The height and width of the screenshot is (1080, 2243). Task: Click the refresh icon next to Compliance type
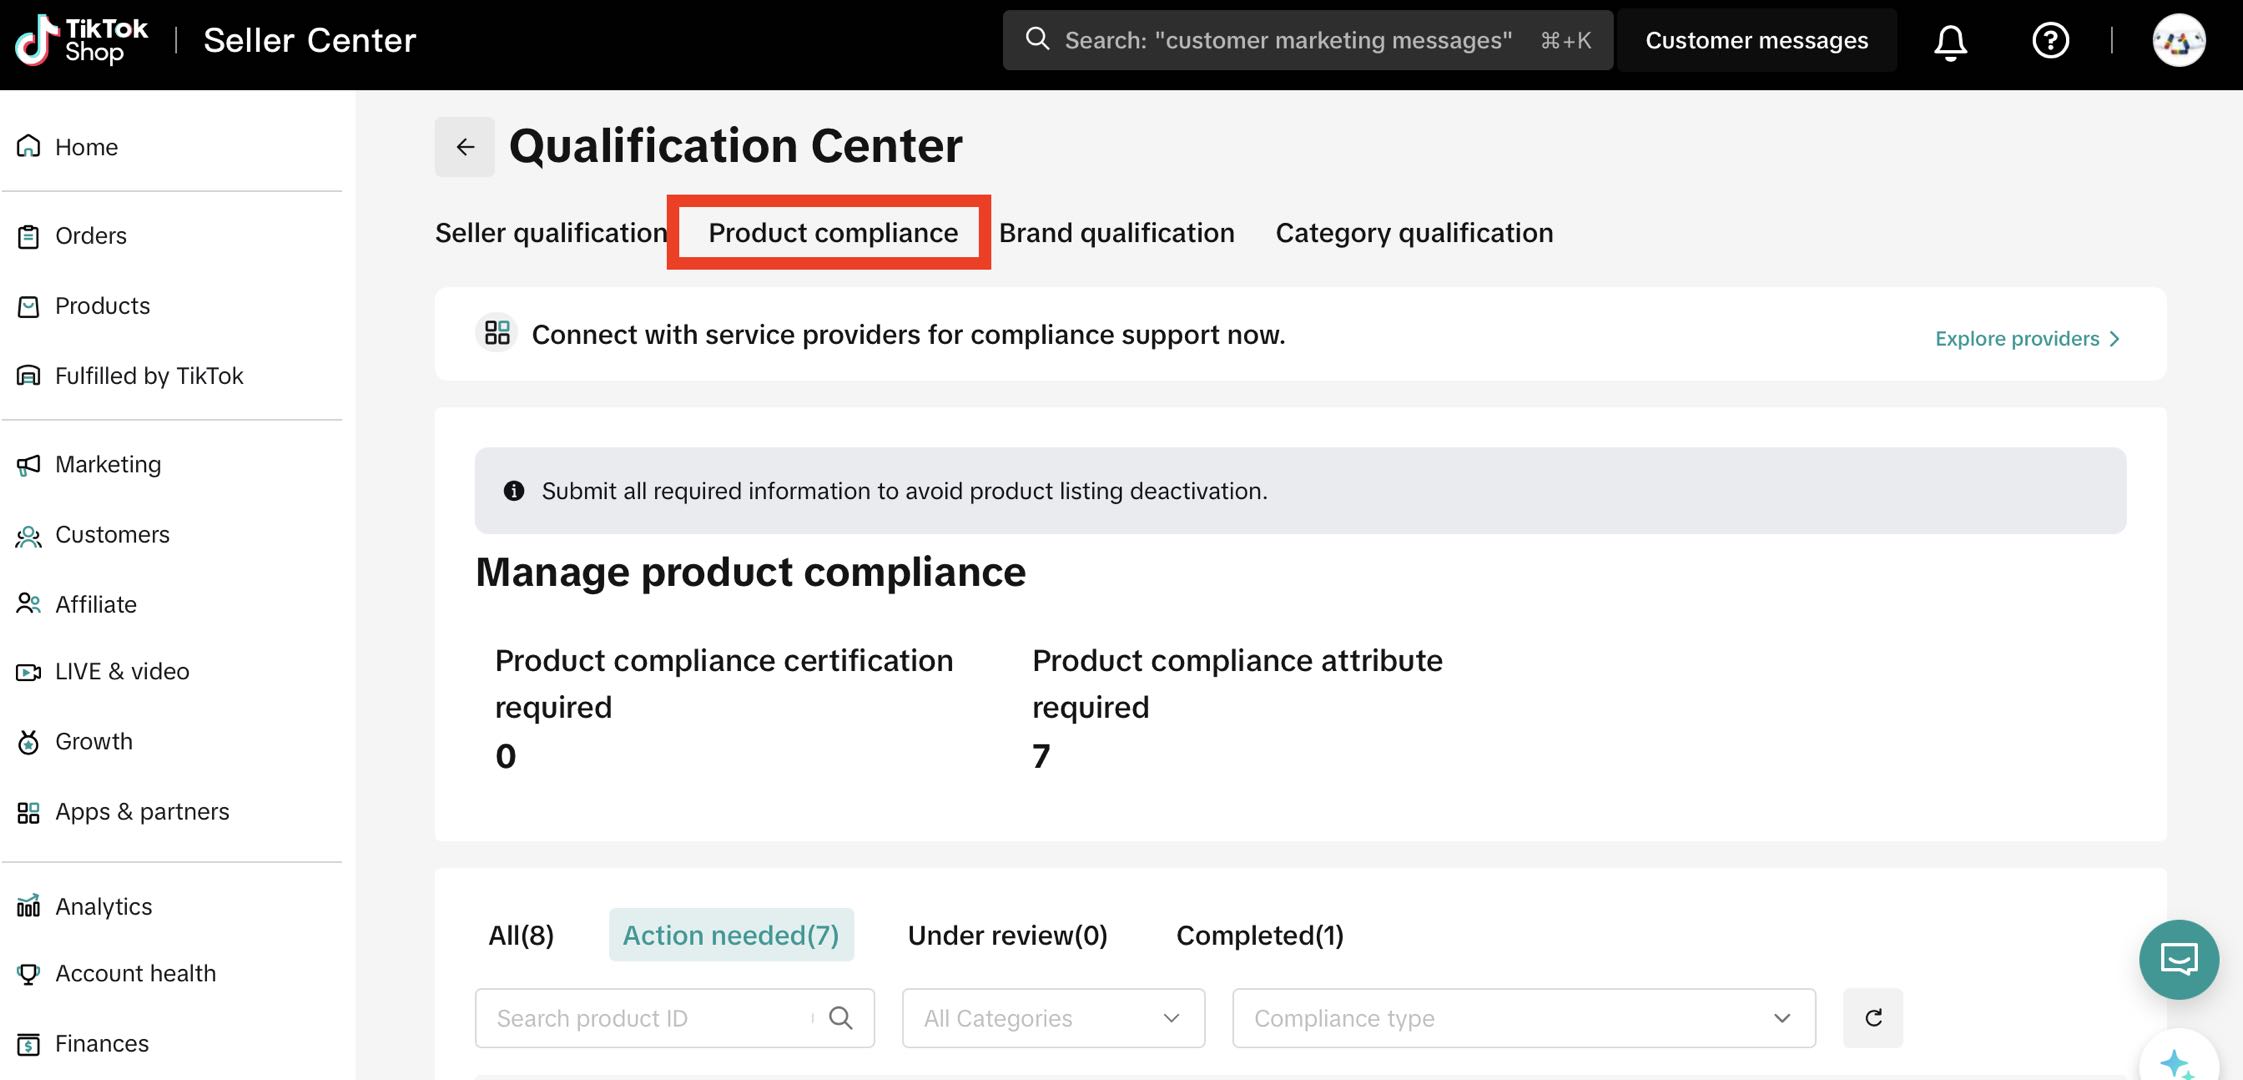pyautogui.click(x=1873, y=1018)
